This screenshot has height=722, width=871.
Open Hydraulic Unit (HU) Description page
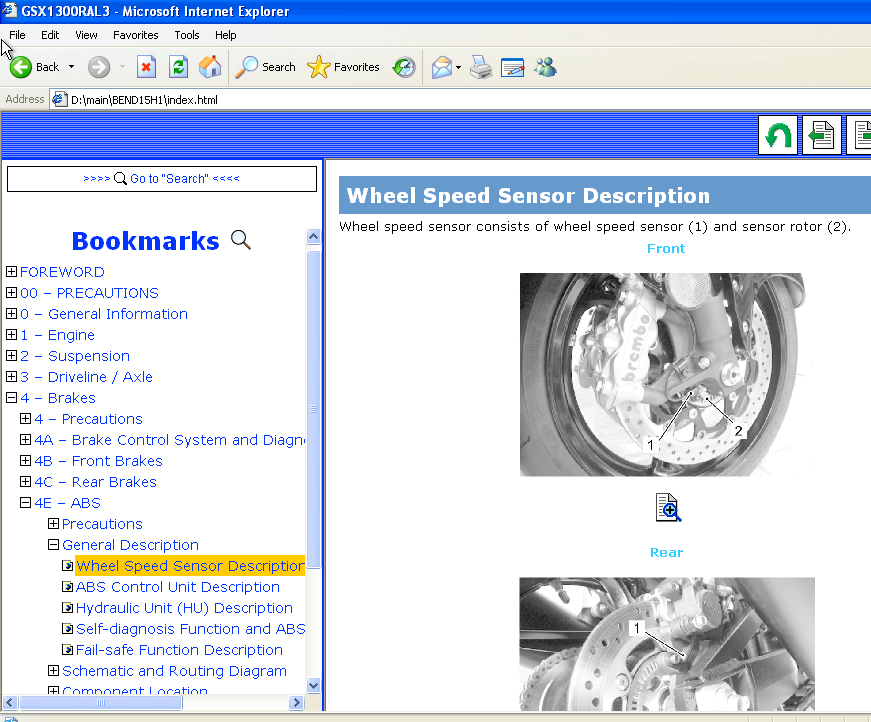point(184,608)
